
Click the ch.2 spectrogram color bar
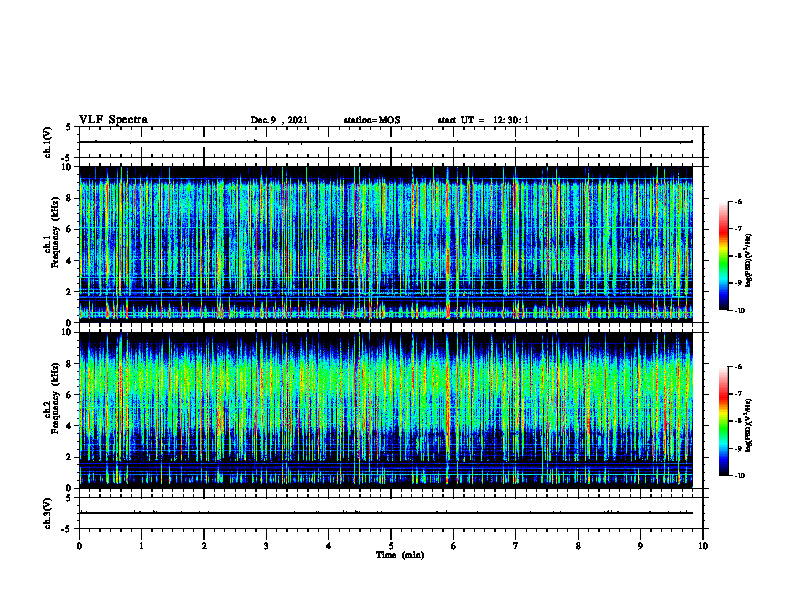click(723, 421)
